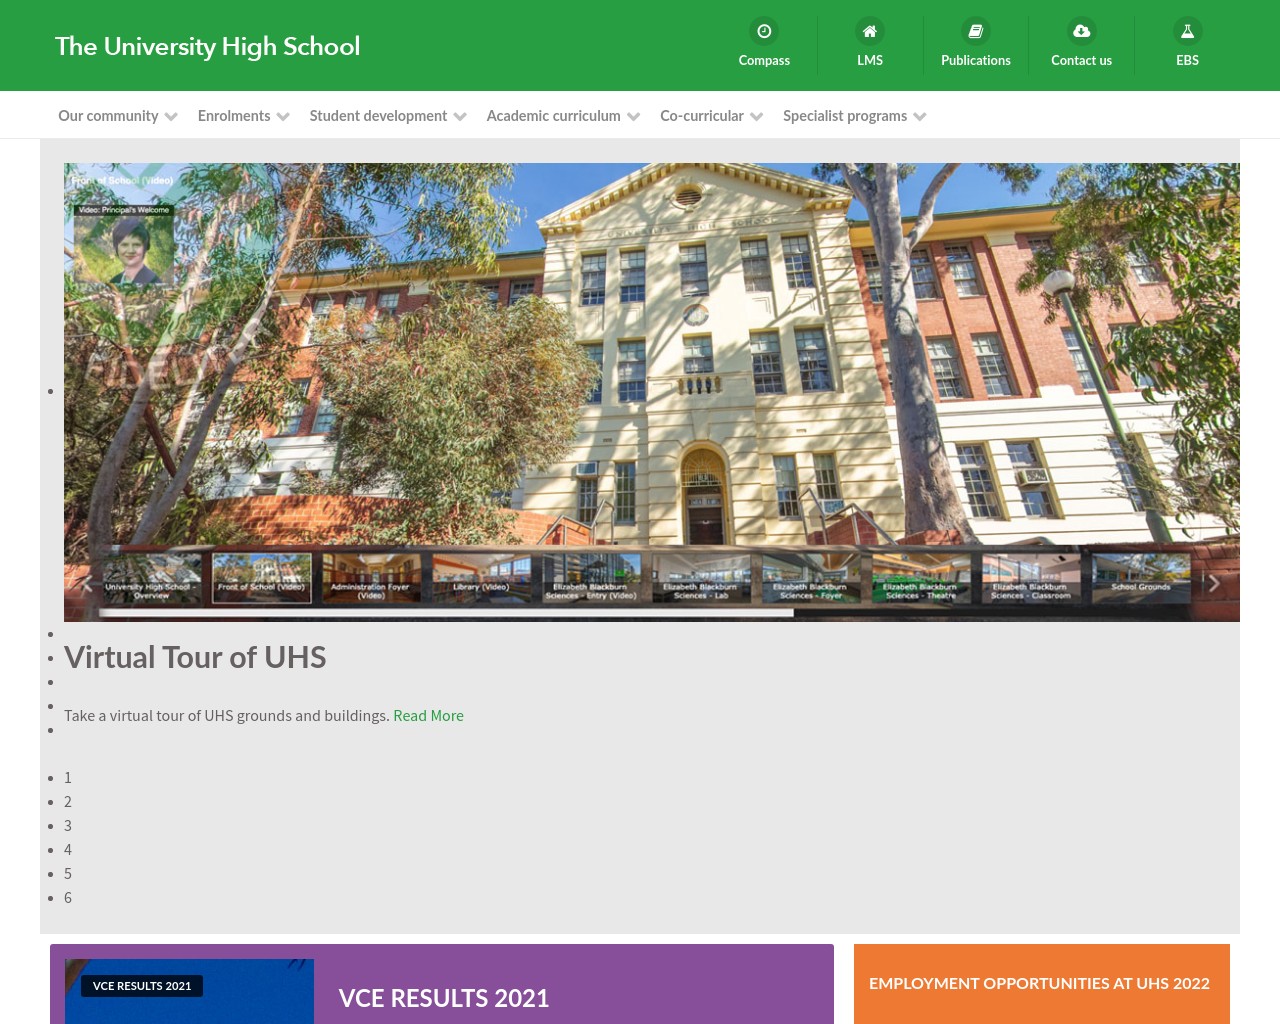Click the next-slide arrow on the carousel

pyautogui.click(x=1213, y=583)
